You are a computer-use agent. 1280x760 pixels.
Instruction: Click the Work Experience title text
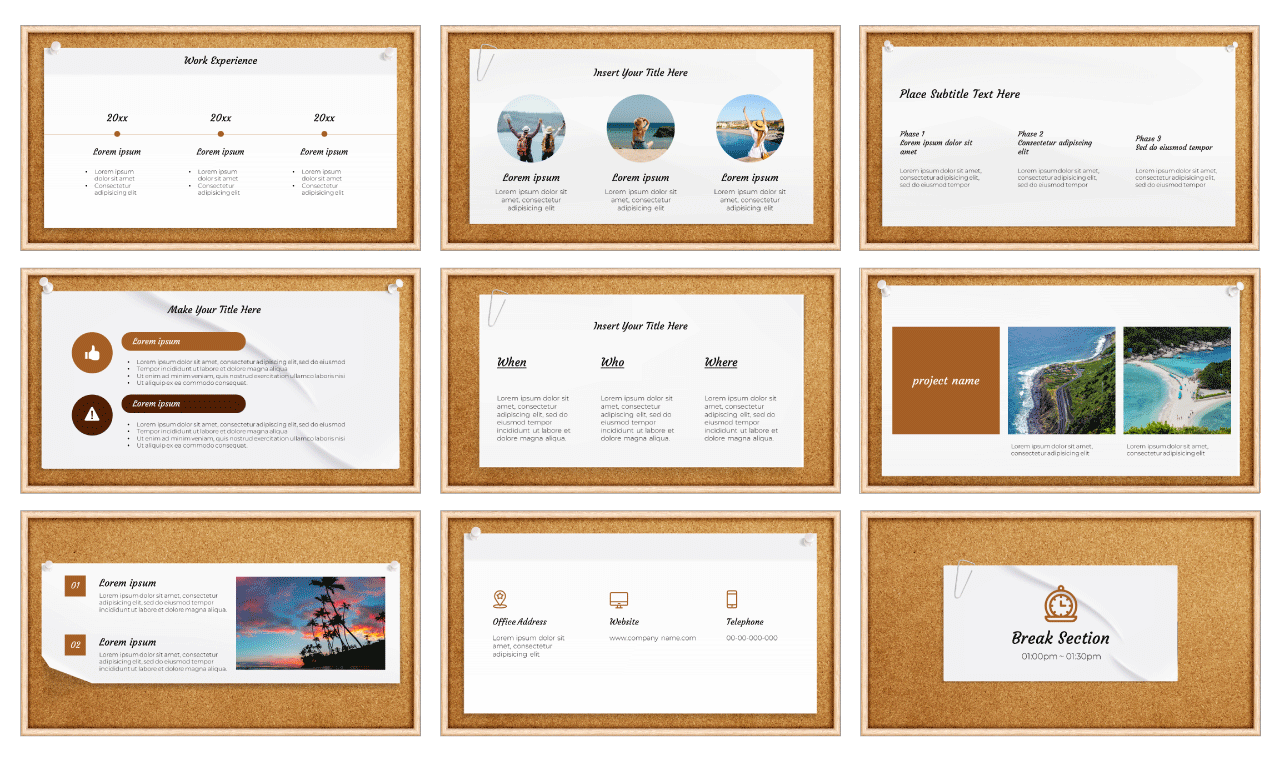point(220,60)
